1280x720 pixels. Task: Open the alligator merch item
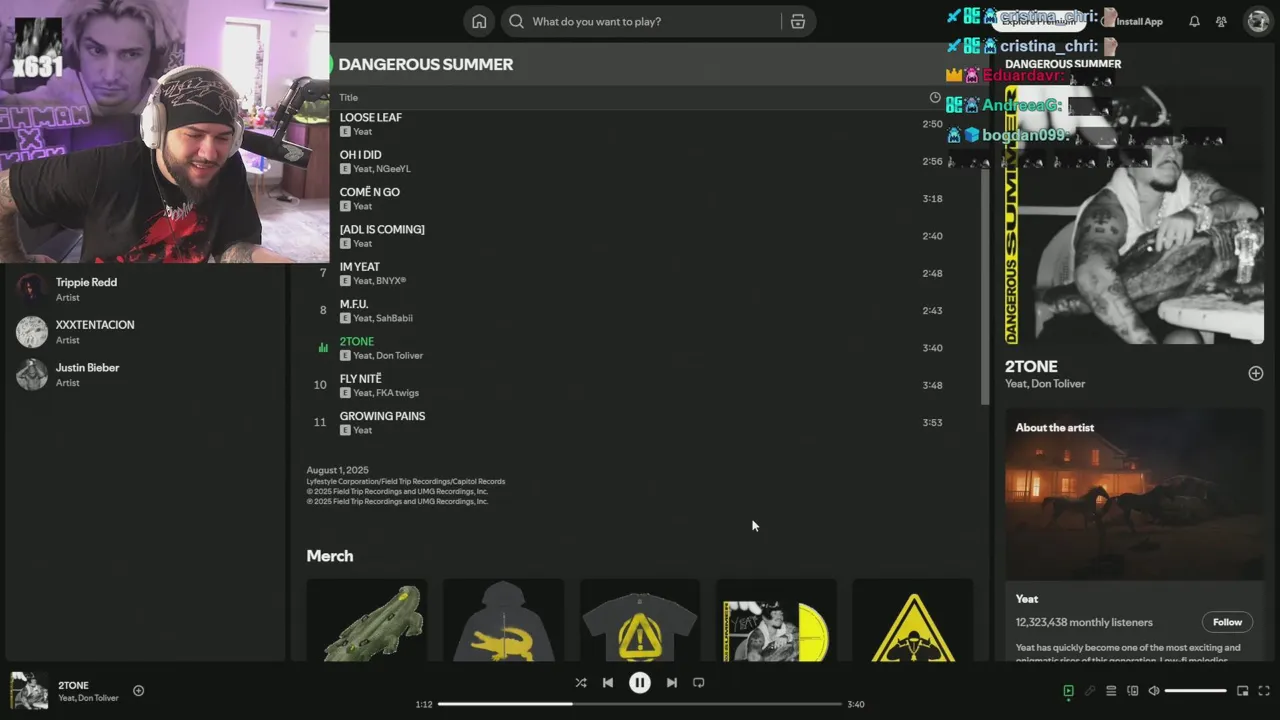(366, 620)
